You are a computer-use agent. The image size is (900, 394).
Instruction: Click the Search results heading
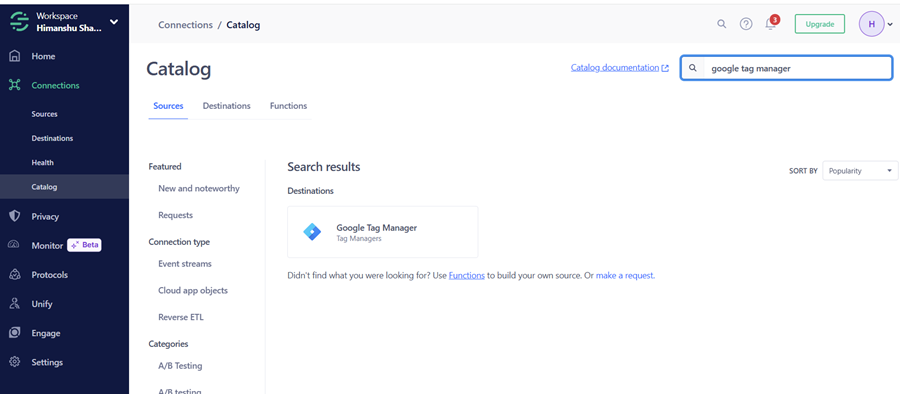[324, 167]
